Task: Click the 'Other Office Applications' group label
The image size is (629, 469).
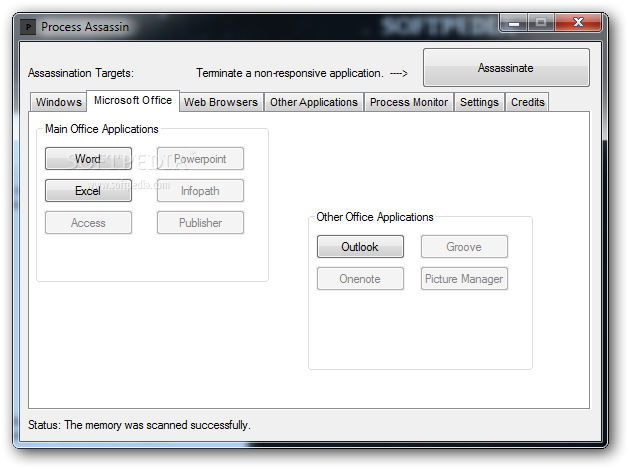Action: pos(375,217)
